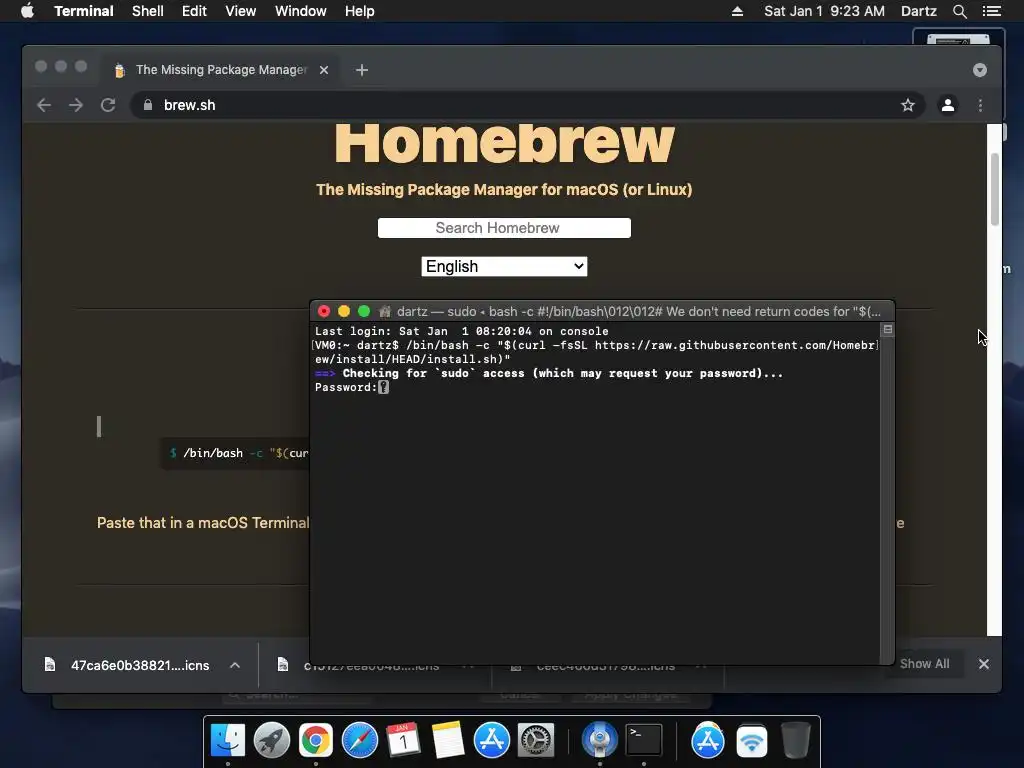Open System Preferences from the Dock

(536, 741)
